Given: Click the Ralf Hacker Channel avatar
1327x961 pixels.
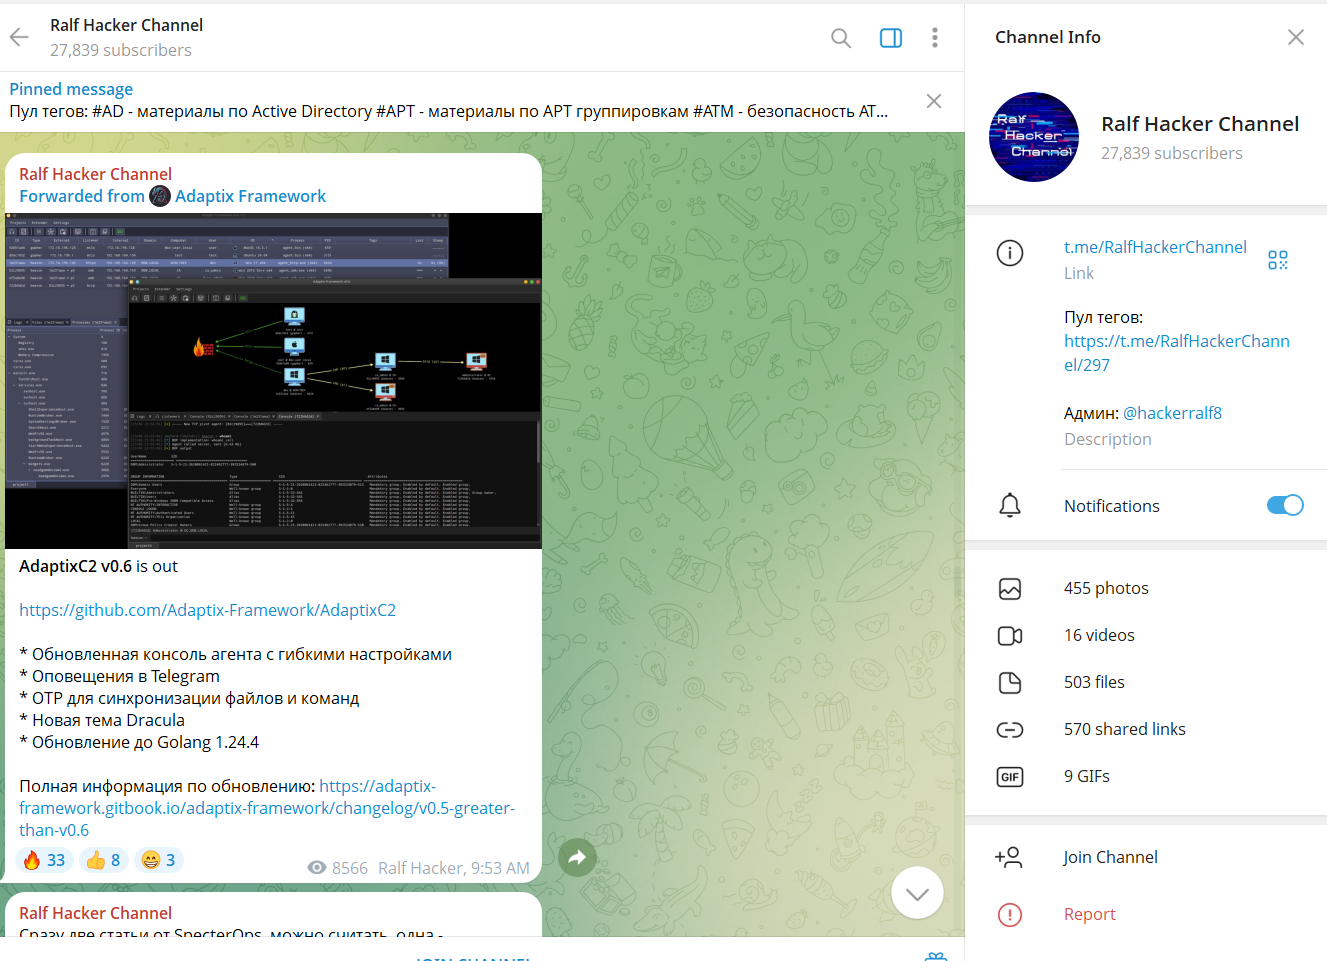Looking at the screenshot, I should (x=1033, y=137).
